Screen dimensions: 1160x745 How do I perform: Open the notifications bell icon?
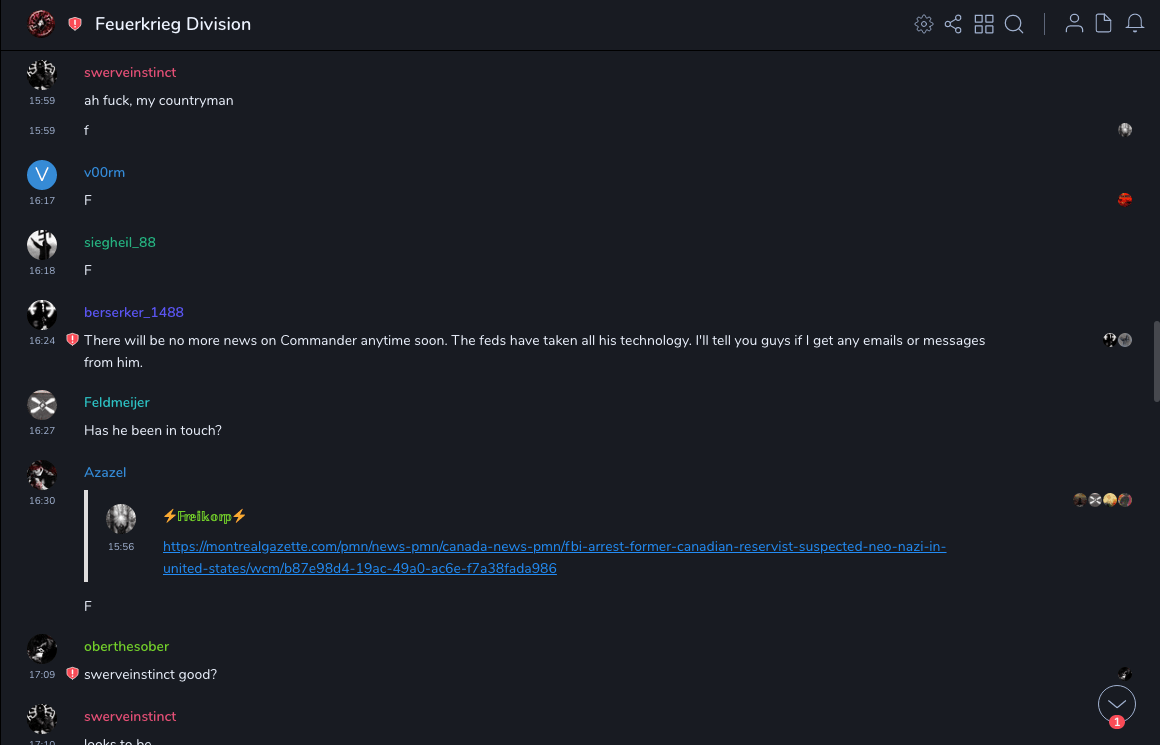coord(1135,24)
